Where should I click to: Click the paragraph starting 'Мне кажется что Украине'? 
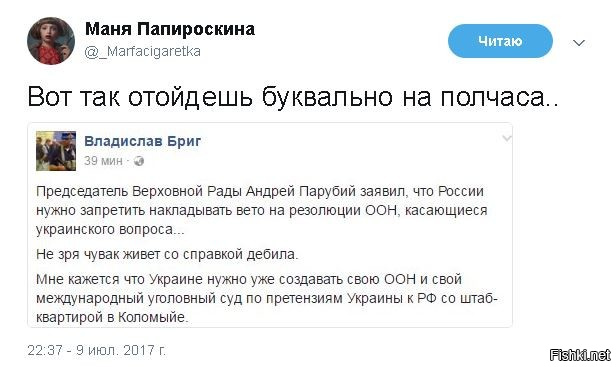(267, 299)
